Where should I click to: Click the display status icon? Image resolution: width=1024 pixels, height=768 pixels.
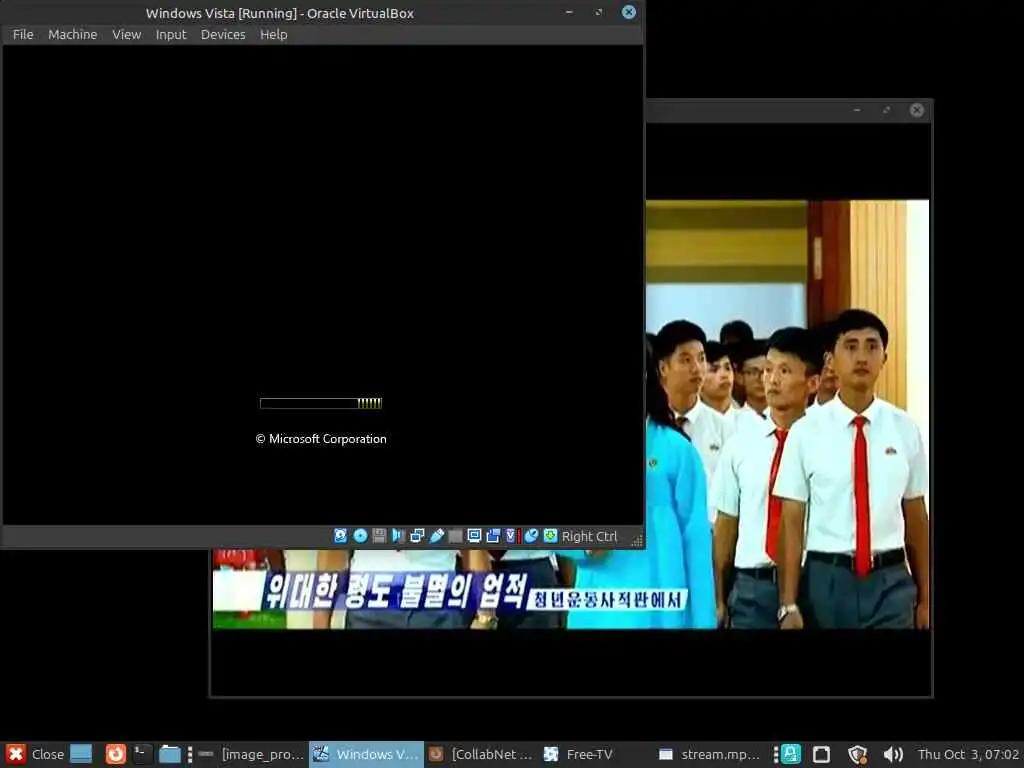tap(474, 536)
